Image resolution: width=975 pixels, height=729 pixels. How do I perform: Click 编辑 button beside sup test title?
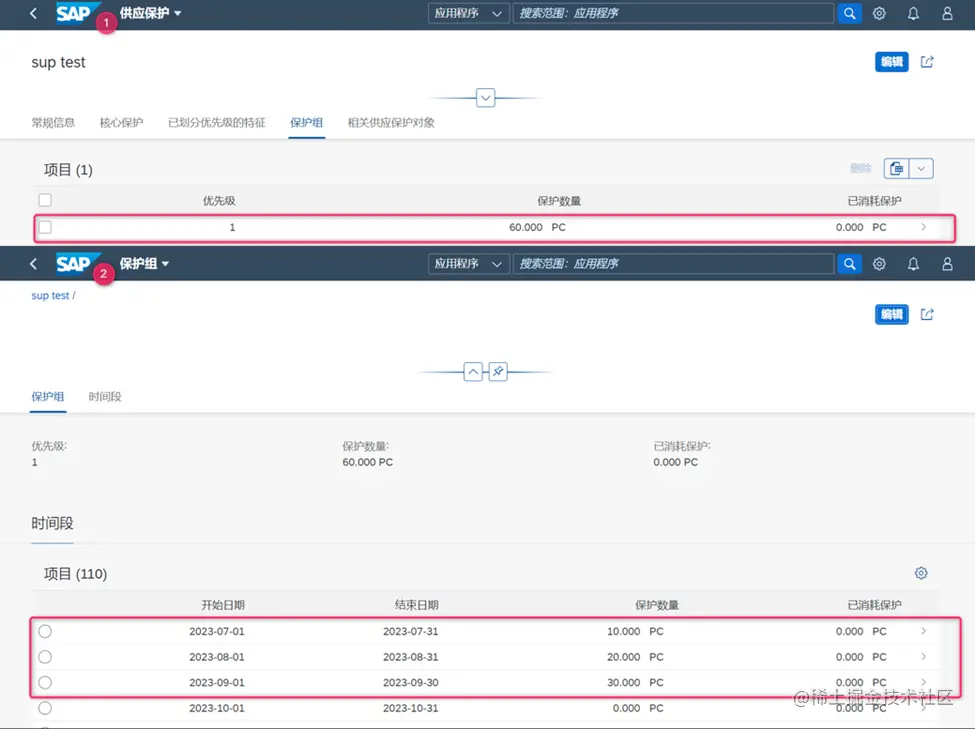point(892,62)
